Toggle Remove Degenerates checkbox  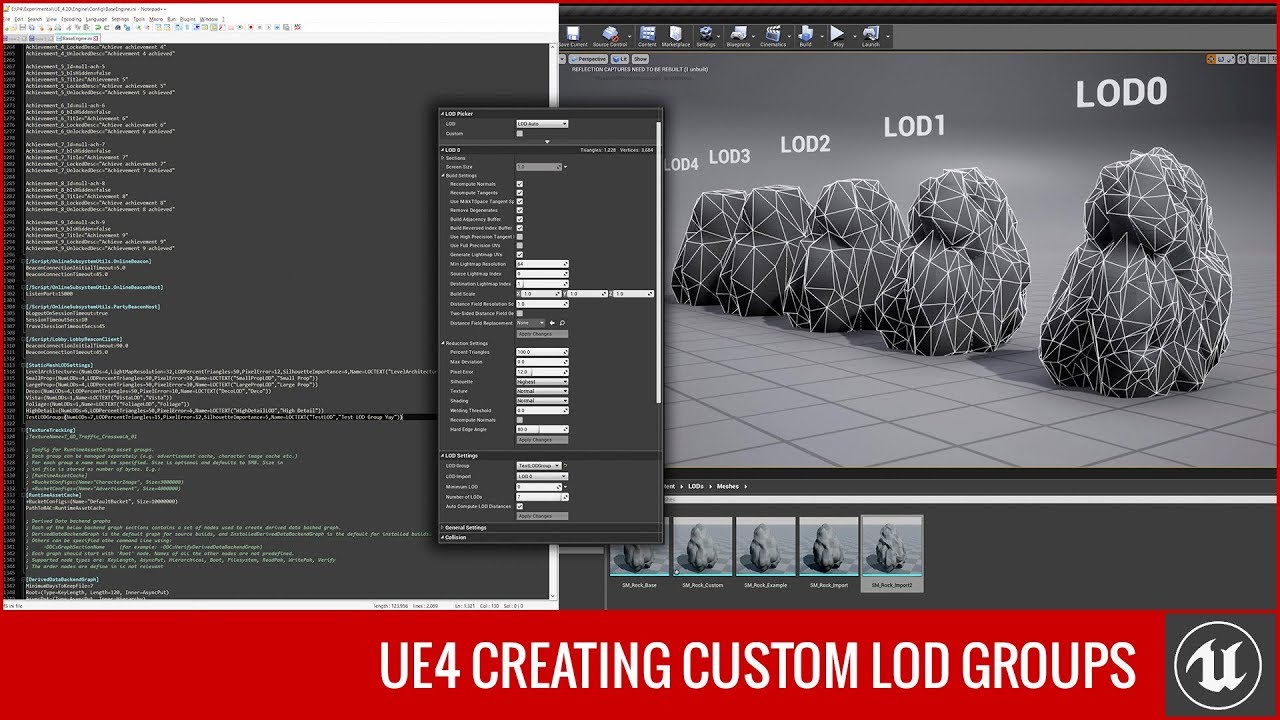(520, 211)
